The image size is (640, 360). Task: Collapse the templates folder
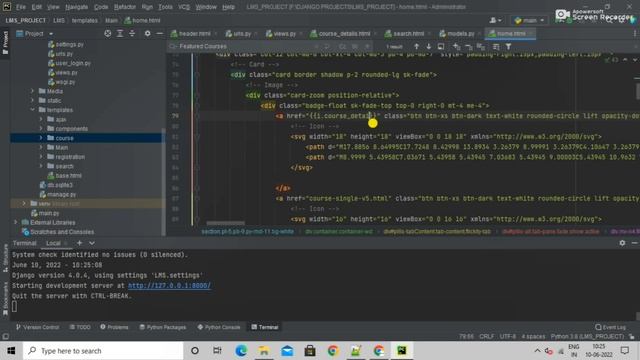pos(32,110)
